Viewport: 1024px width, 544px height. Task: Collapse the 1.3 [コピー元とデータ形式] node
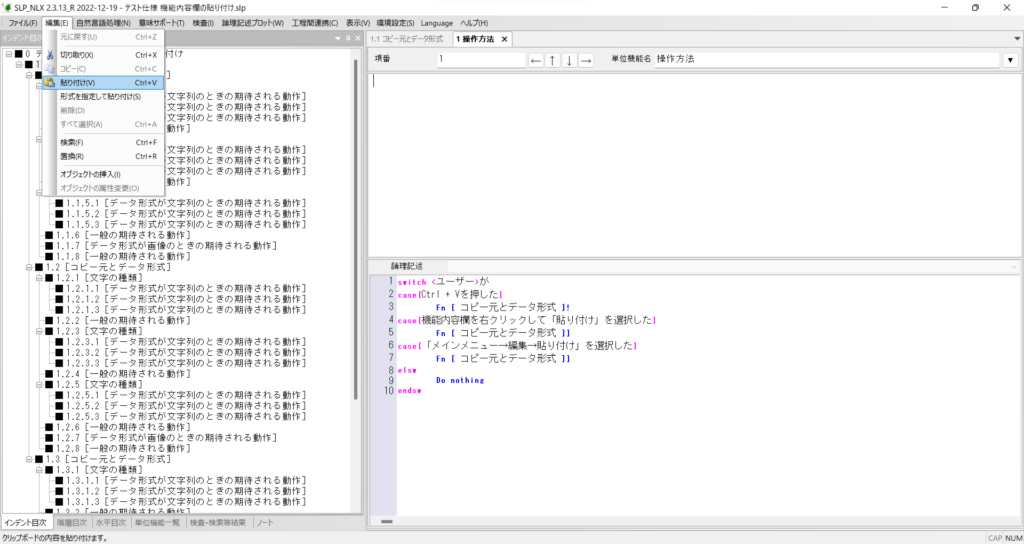(x=29, y=459)
